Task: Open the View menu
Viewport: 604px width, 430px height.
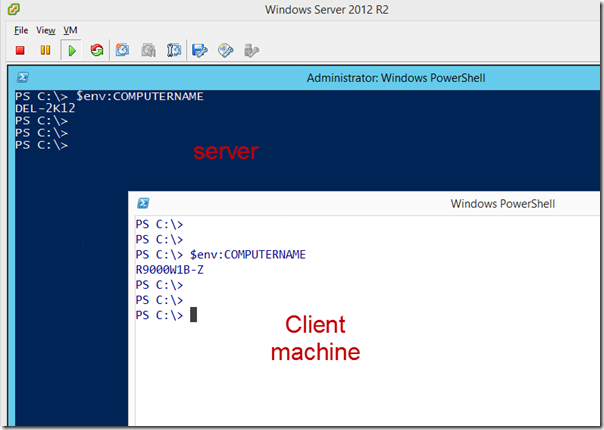Action: point(45,30)
